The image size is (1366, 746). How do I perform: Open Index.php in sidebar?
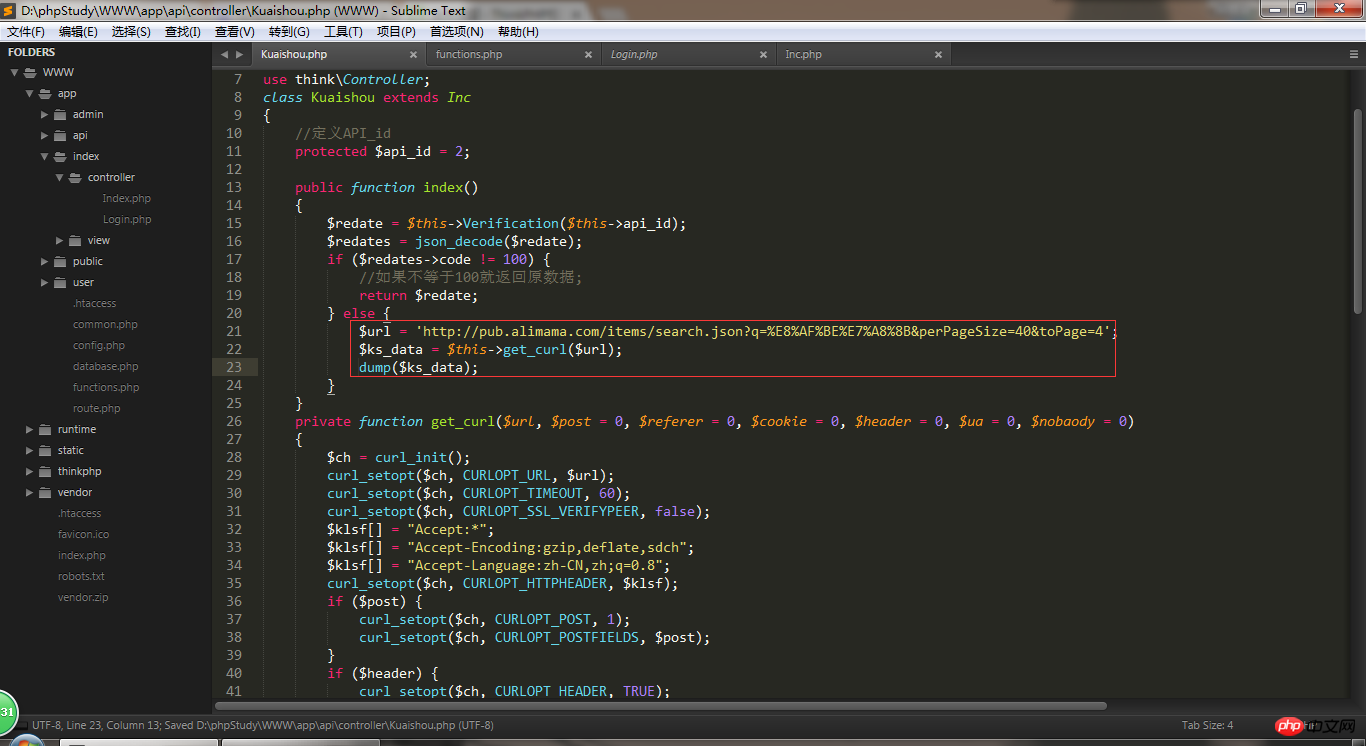point(126,199)
